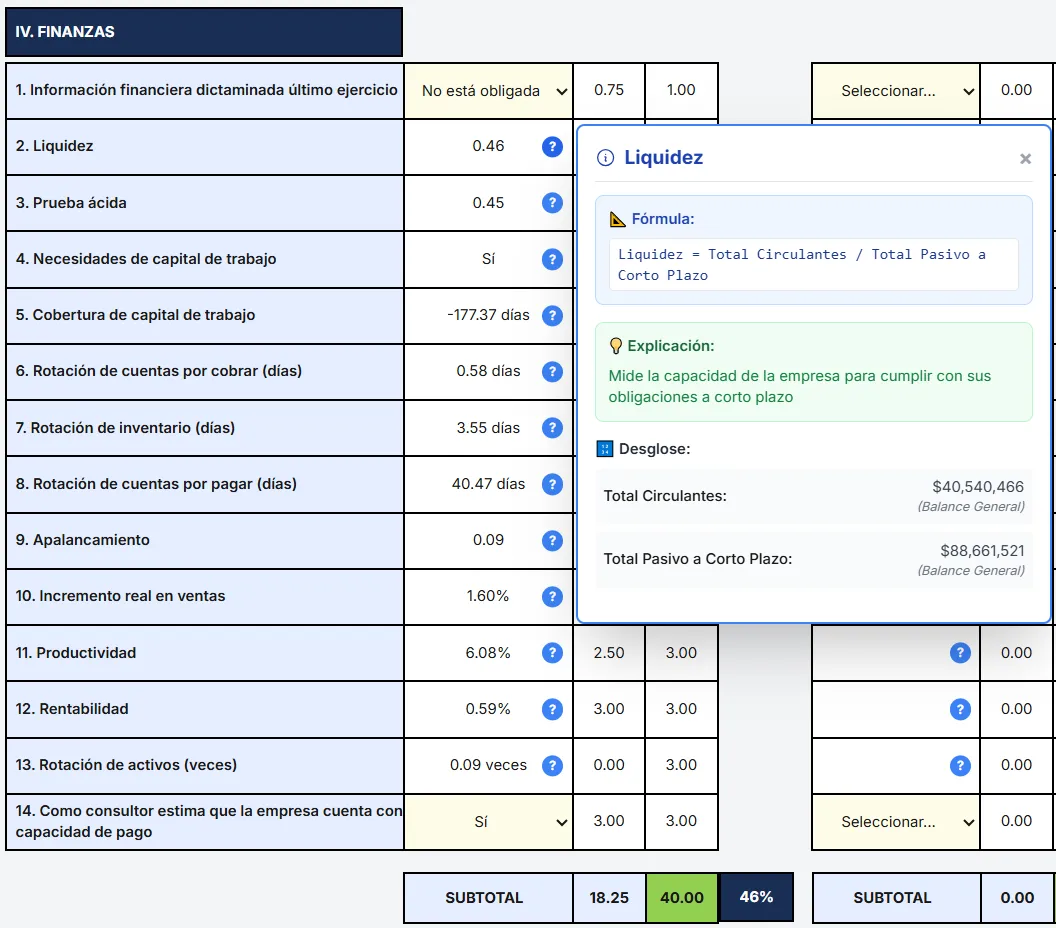Open the bottom-right 'Seleccionar...' dropdown
Image resolution: width=1056 pixels, height=928 pixels.
point(896,822)
